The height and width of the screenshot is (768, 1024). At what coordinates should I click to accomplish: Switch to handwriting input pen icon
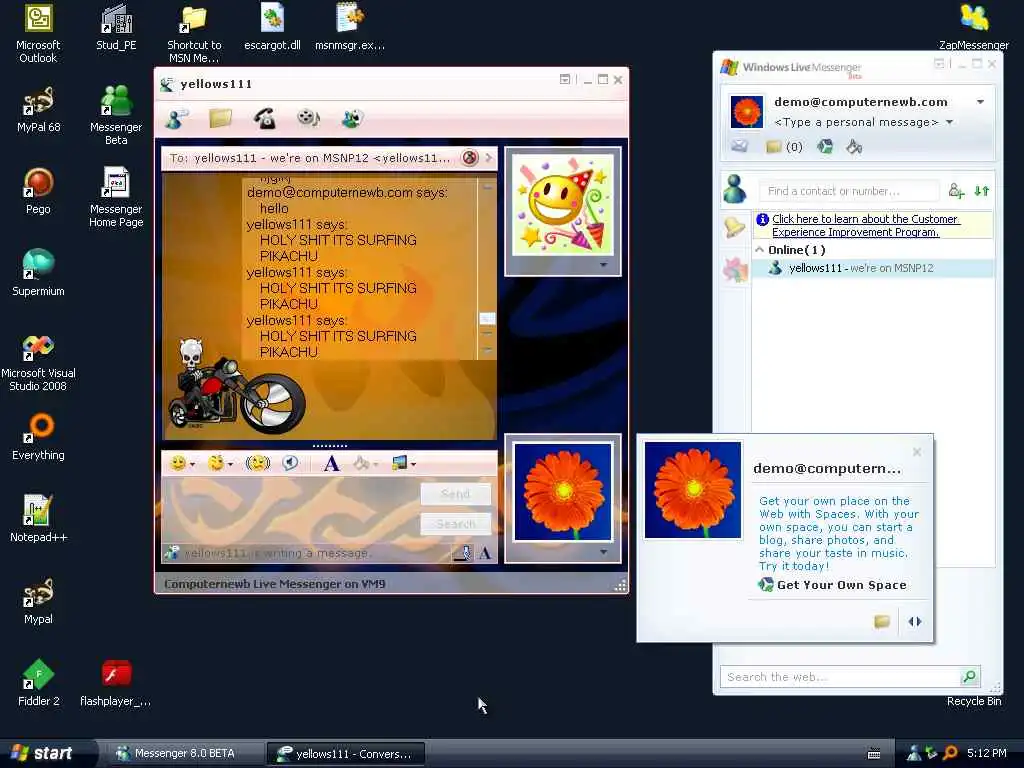coord(463,554)
